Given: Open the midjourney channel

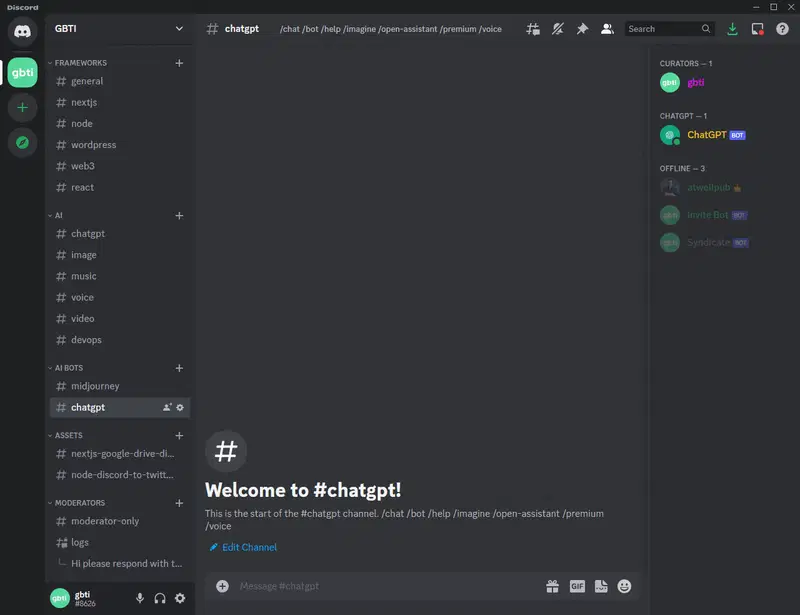Looking at the screenshot, I should 120,387.
